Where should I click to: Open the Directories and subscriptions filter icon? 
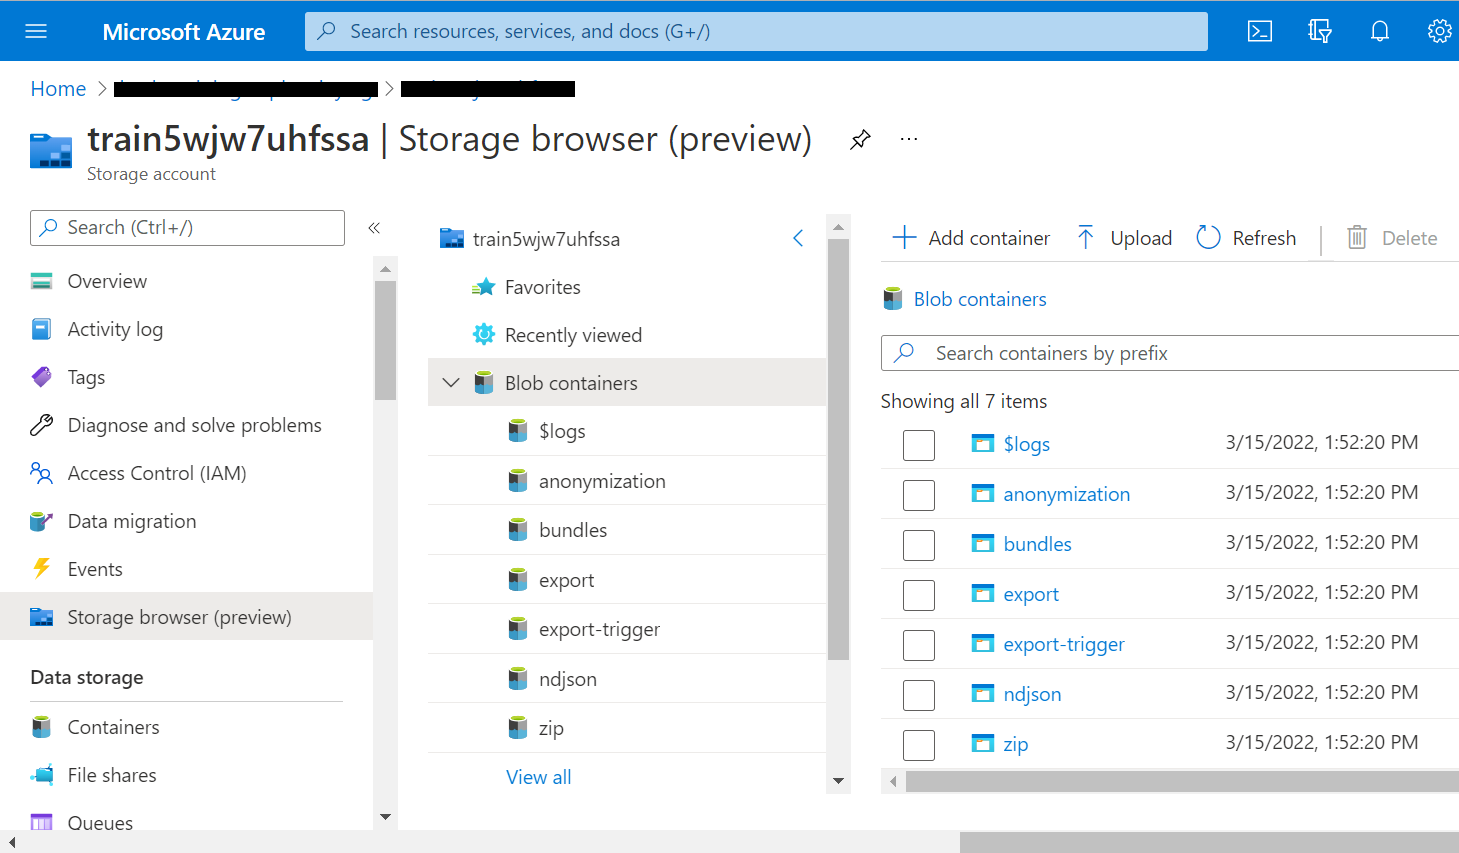[x=1320, y=31]
